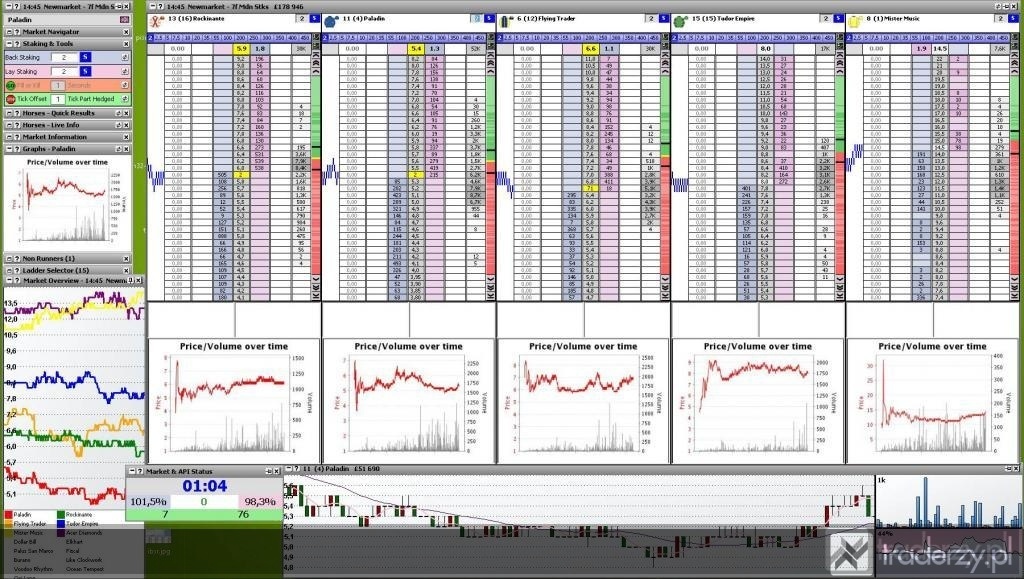Toggle the Paladin series in overview legend

(x=8, y=515)
